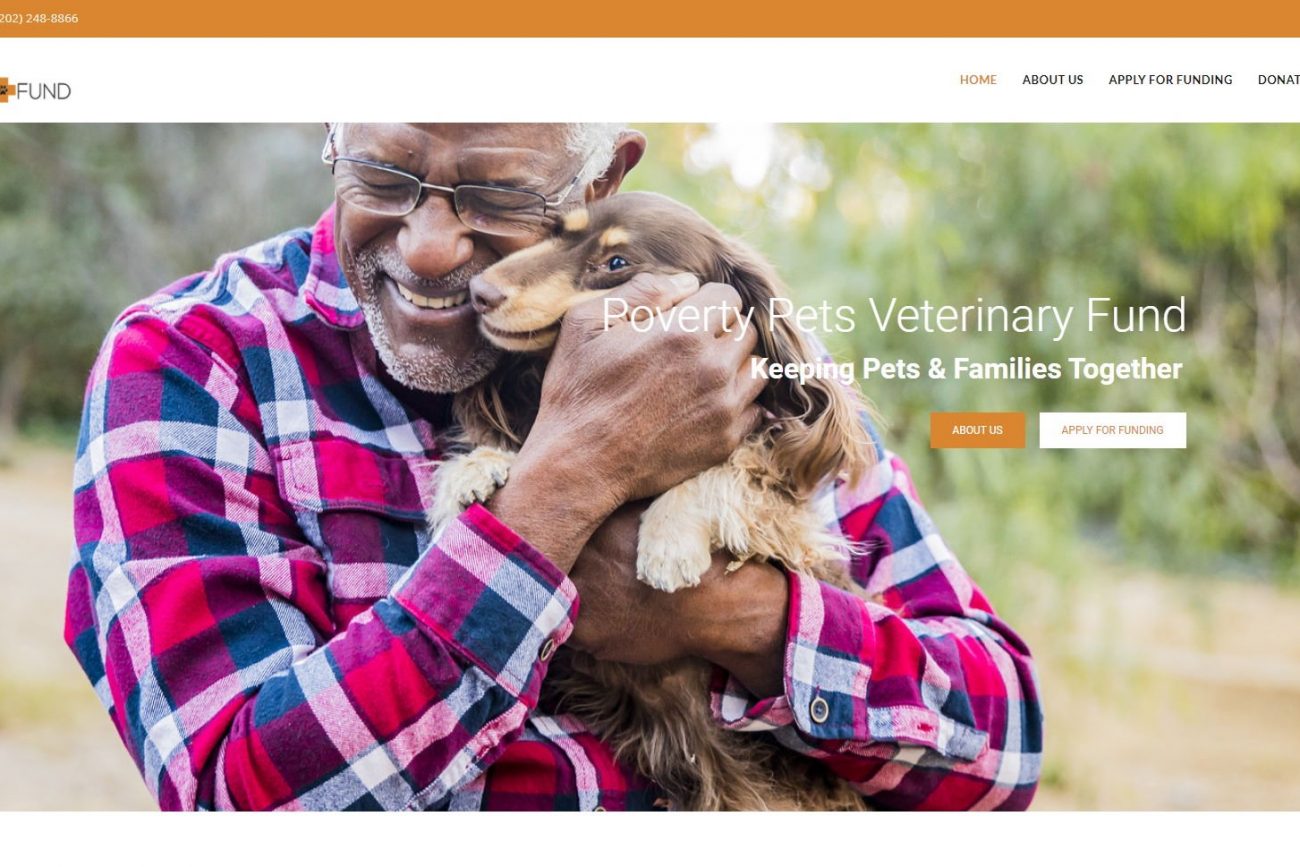
Task: Select the DONATE nav item
Action: [x=1279, y=80]
